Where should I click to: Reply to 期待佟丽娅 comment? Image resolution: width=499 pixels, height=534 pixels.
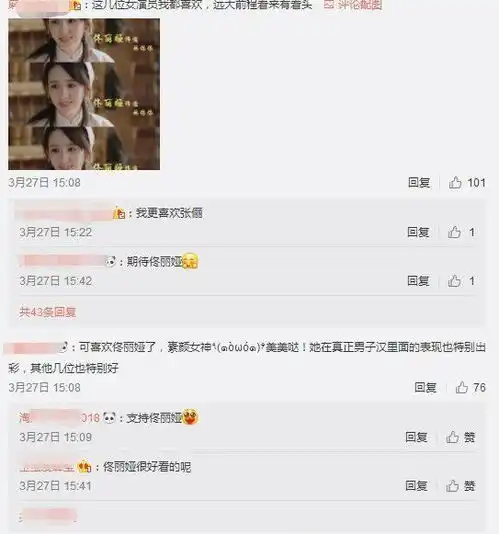tap(418, 281)
